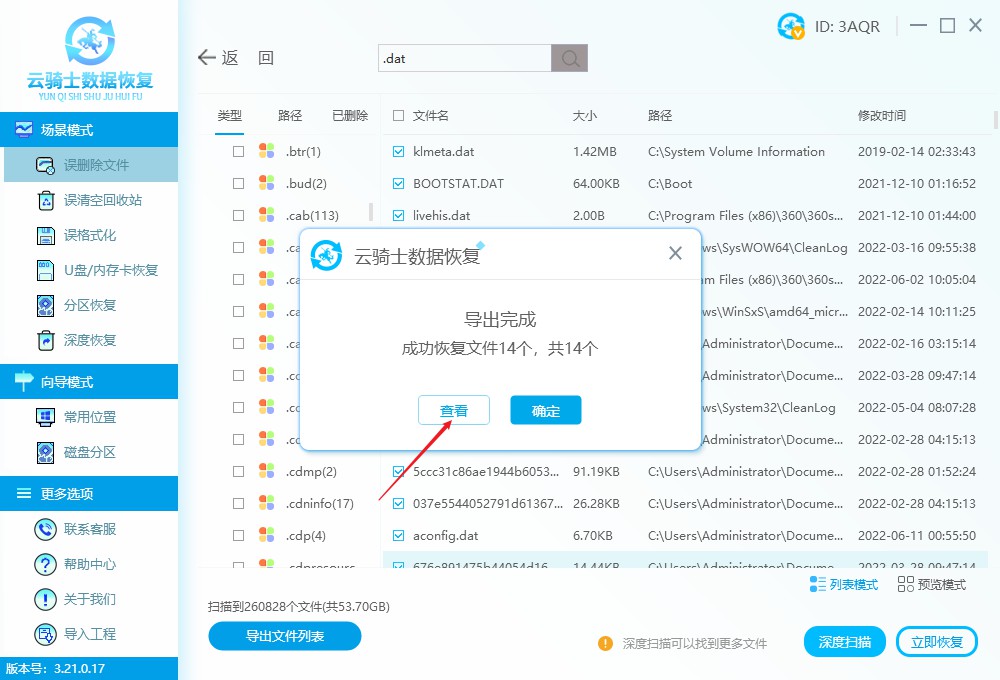The width and height of the screenshot is (1000, 680).
Task: Tick the checkbox for .btr(1)
Action: (237, 151)
